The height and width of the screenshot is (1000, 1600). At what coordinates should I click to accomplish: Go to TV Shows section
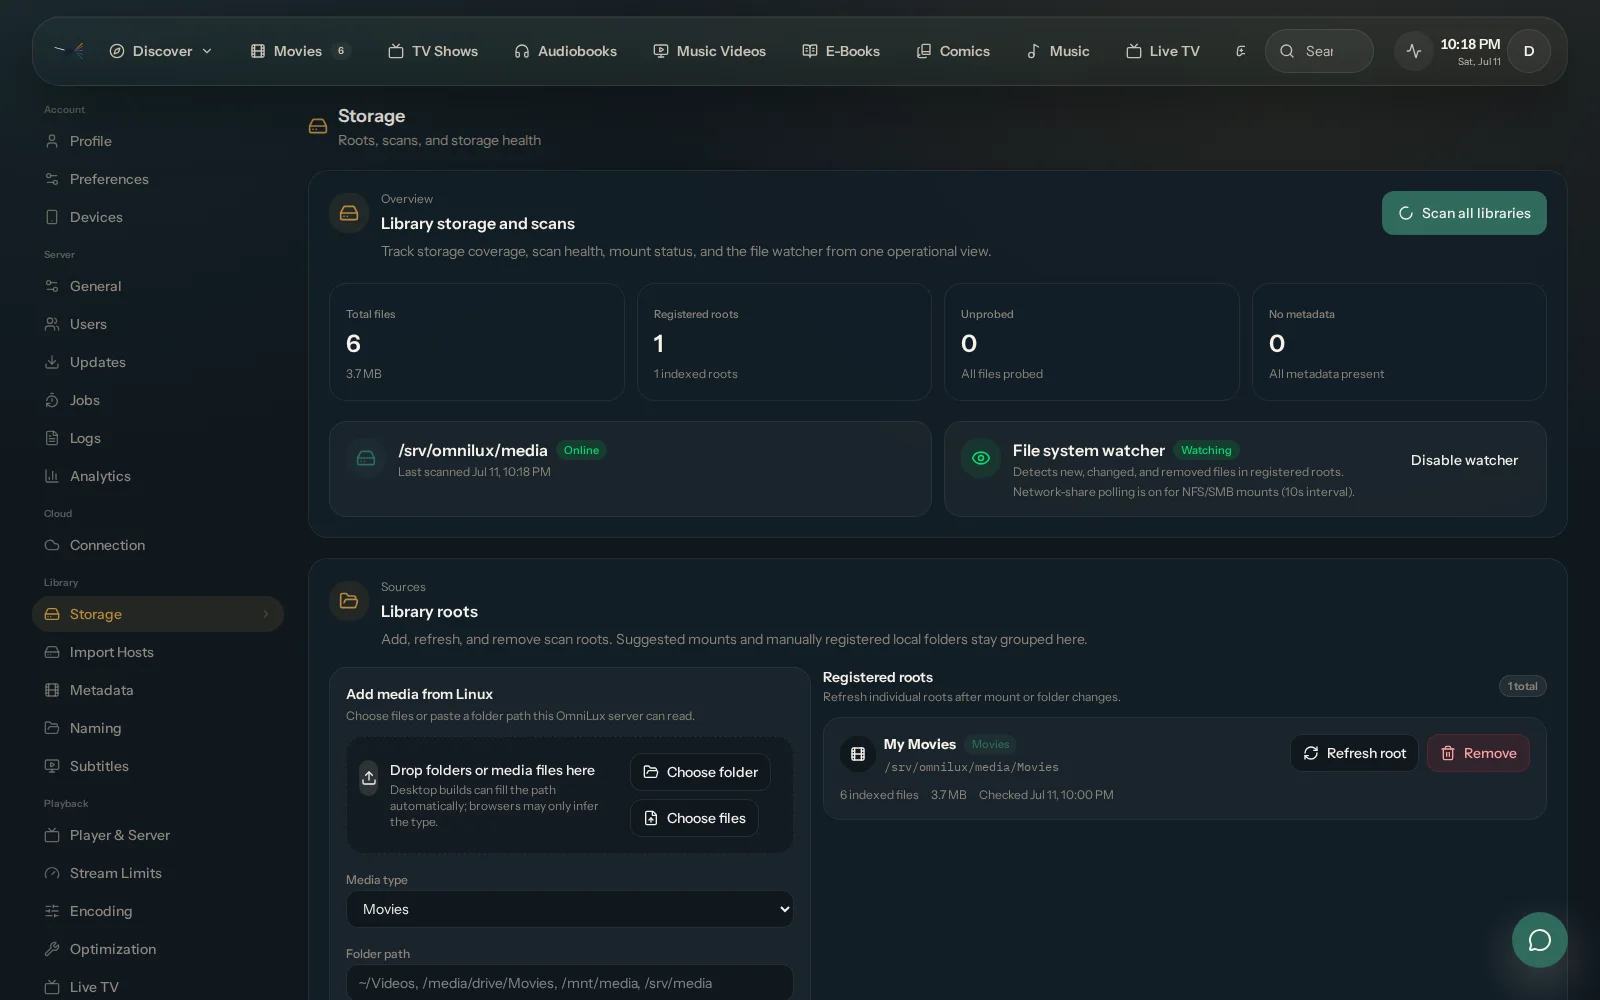(433, 51)
